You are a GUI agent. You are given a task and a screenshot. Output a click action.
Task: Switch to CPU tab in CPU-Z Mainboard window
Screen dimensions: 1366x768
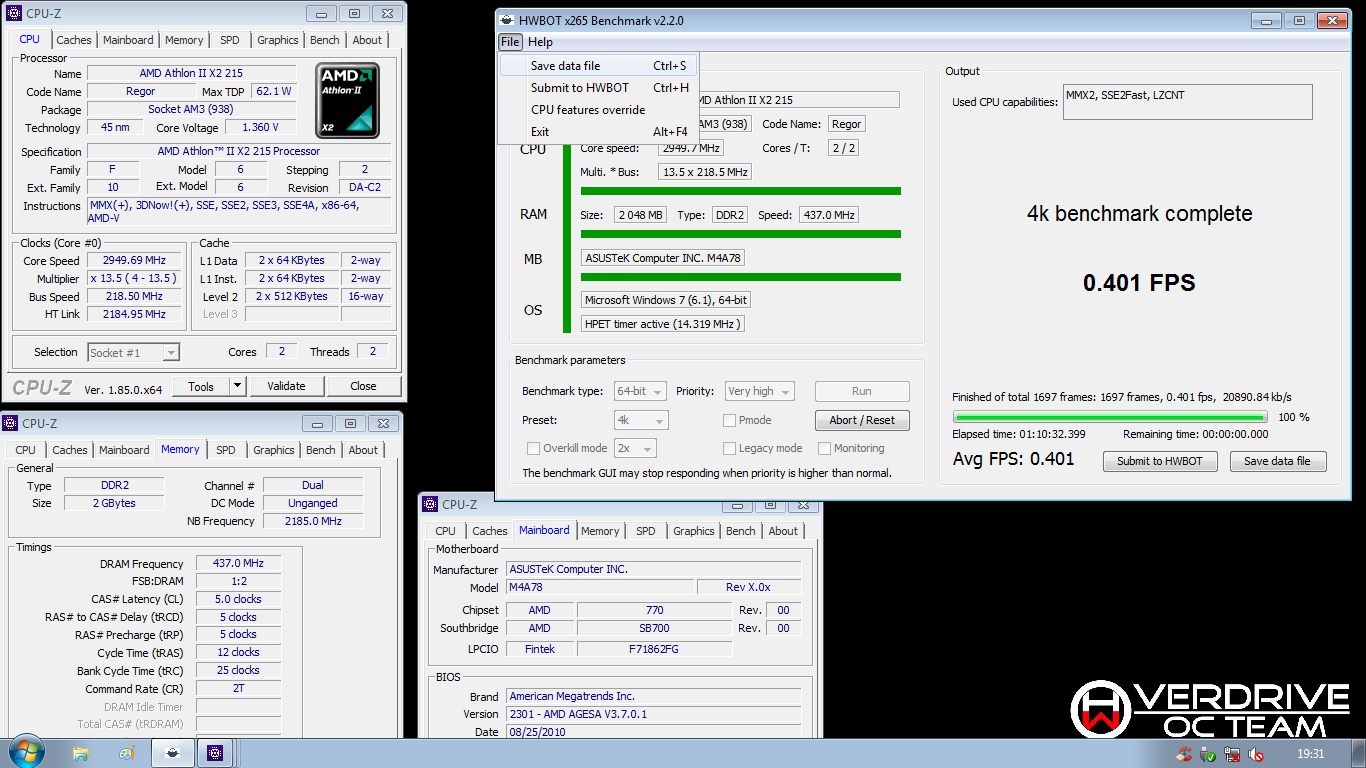(x=445, y=531)
